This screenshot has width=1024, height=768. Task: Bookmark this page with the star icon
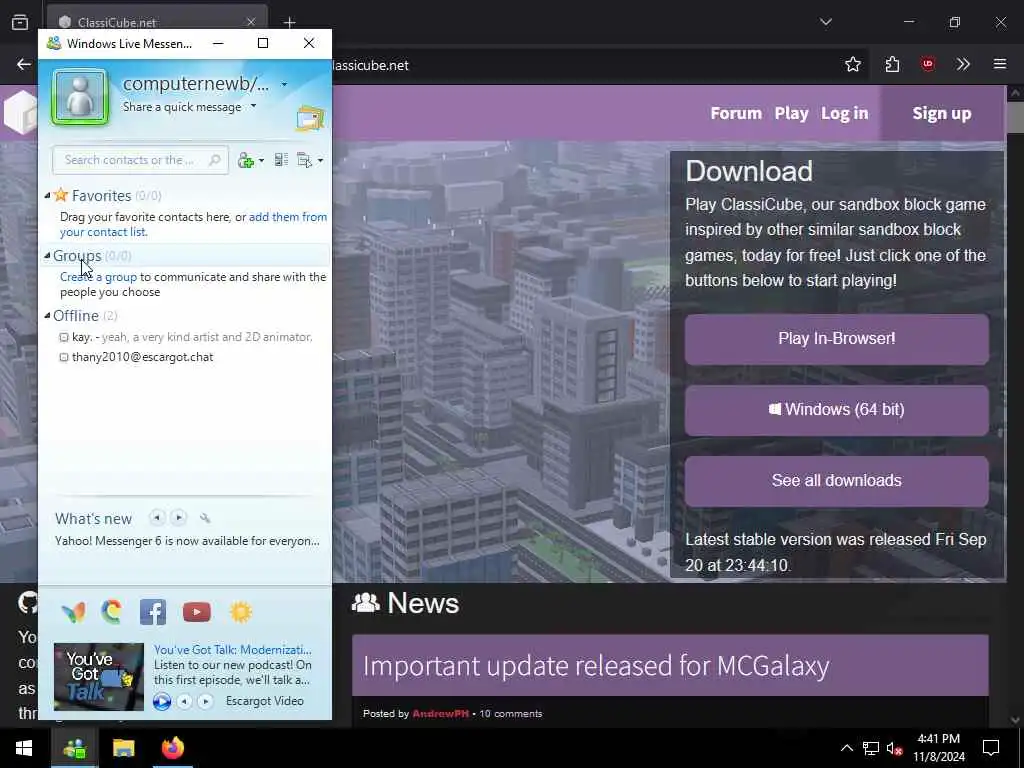(x=852, y=64)
